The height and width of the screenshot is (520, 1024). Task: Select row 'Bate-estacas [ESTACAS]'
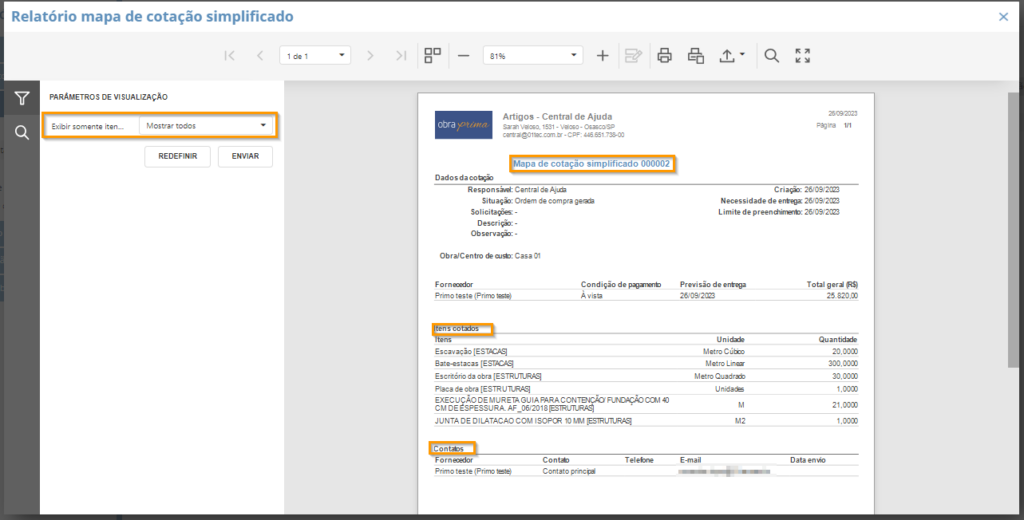[x=646, y=363]
